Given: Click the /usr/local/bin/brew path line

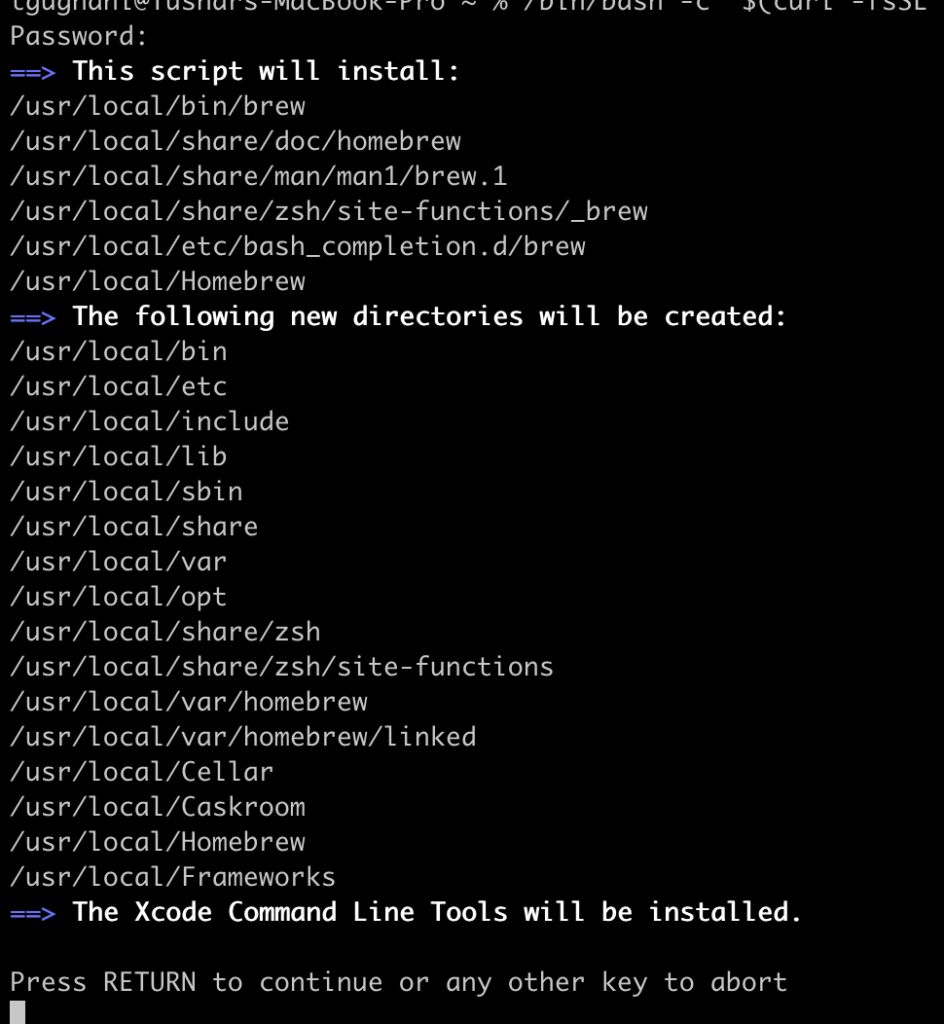Looking at the screenshot, I should click(x=158, y=107).
